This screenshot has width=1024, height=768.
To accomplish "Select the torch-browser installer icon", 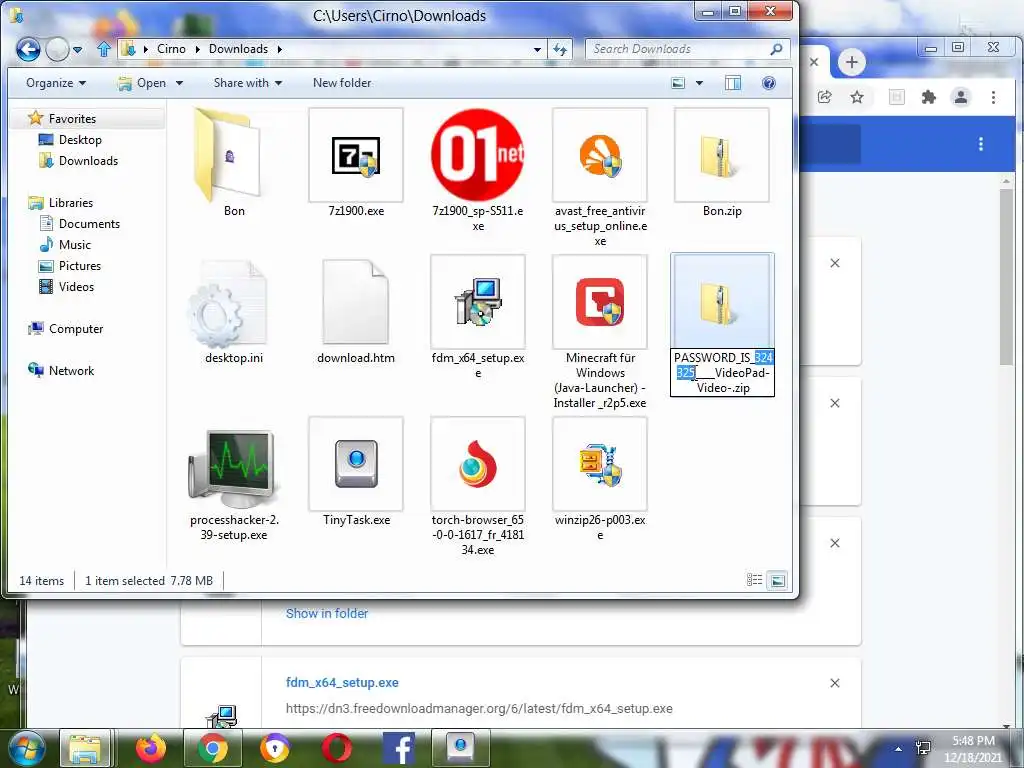I will [477, 464].
